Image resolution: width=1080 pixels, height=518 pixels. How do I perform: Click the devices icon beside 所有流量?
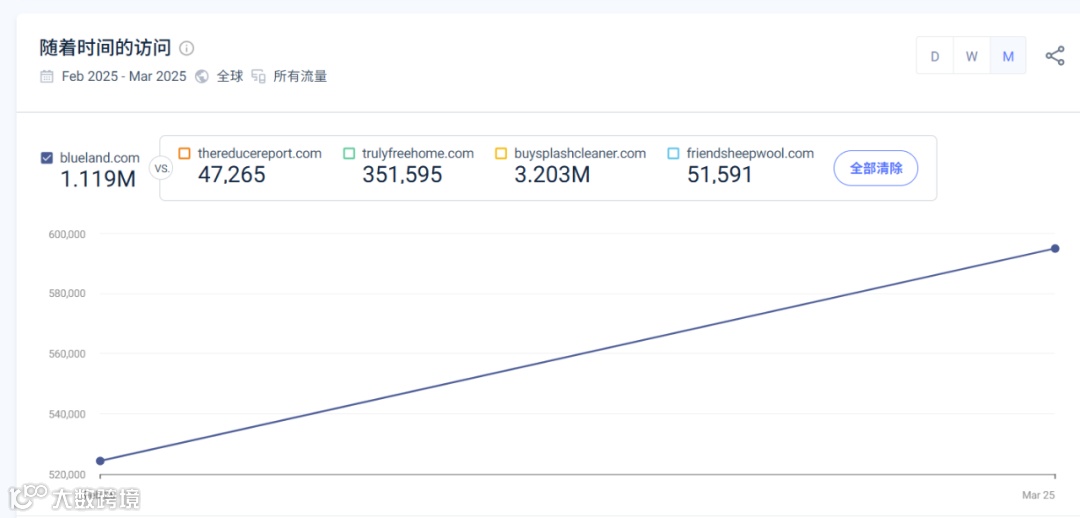pos(258,76)
